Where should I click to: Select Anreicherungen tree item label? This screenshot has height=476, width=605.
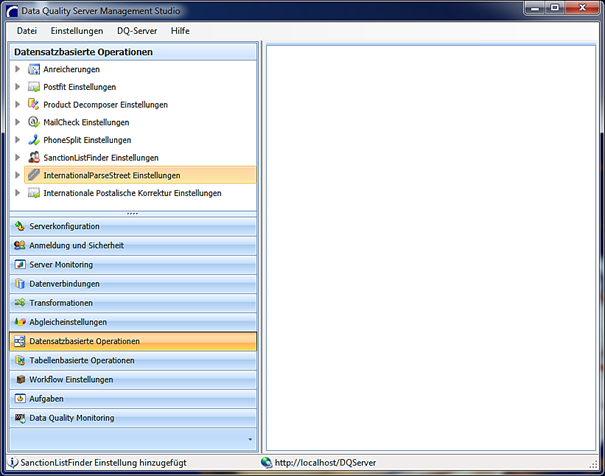click(71, 69)
